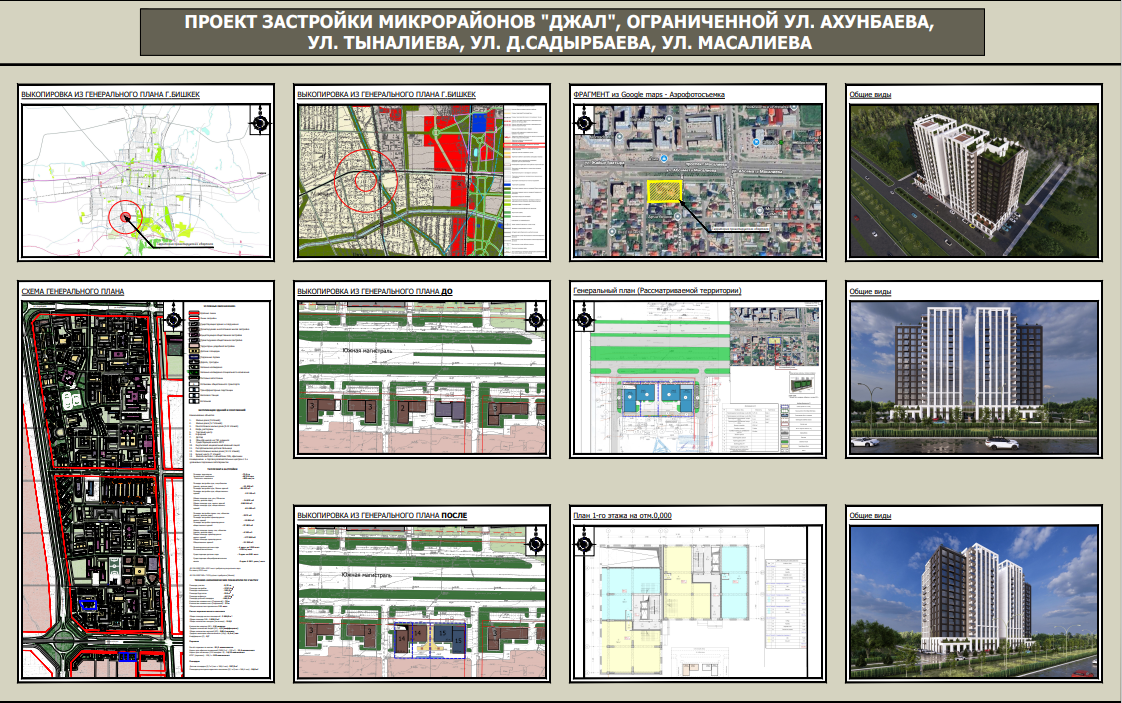Click the red circular site marker on citywide map
This screenshot has width=1122, height=703.
[x=125, y=213]
